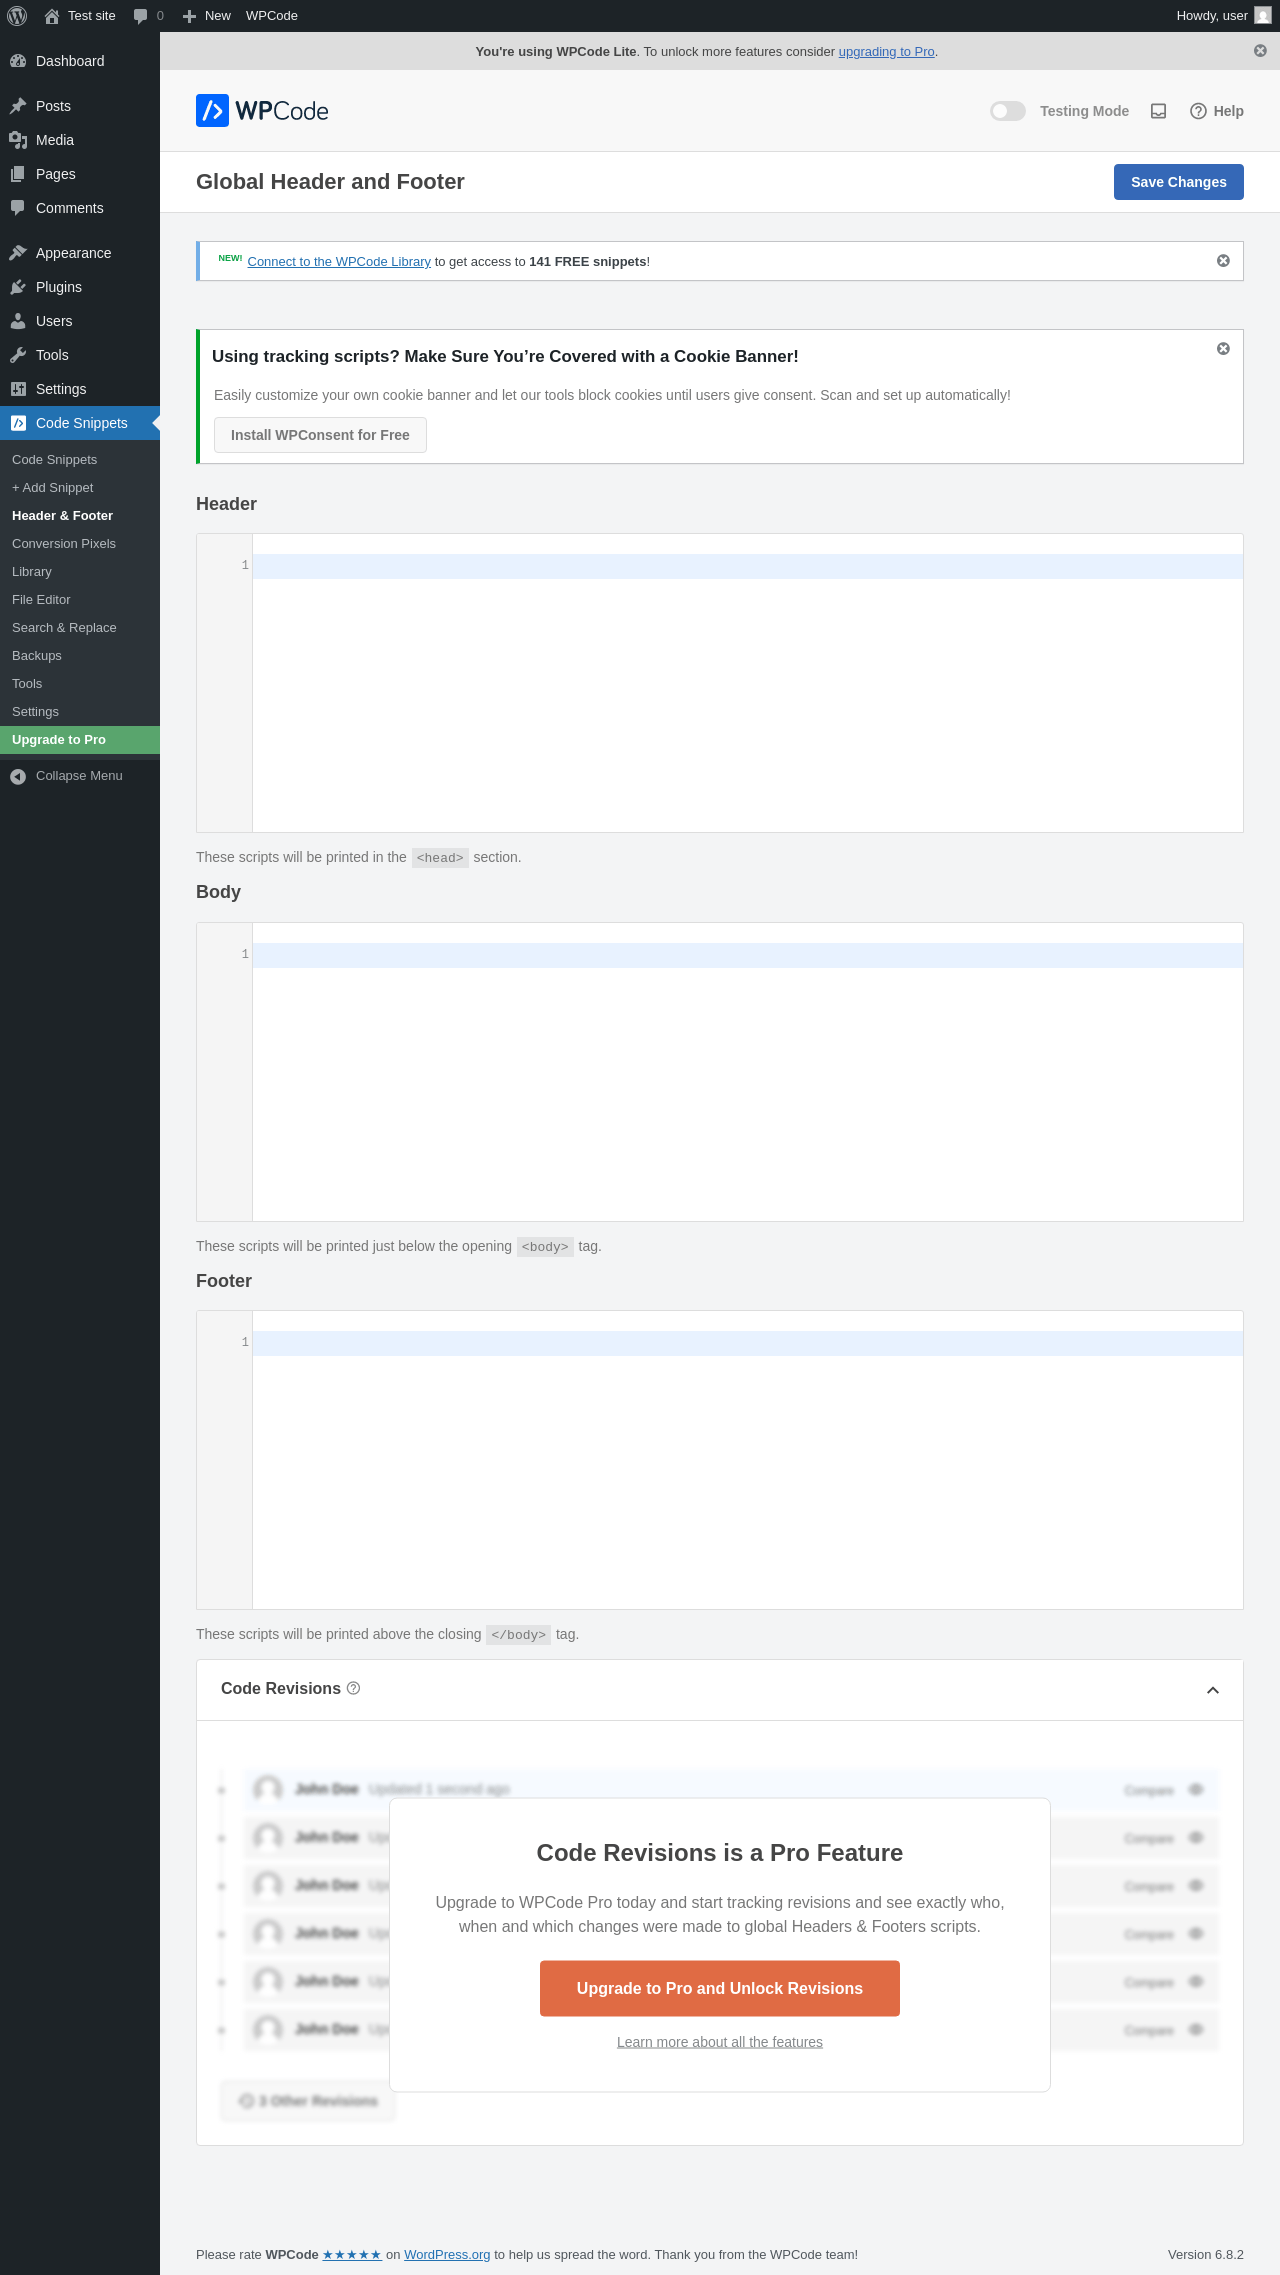Click the Tools wrench icon in sidebar
1280x2275 pixels.
pos(18,355)
